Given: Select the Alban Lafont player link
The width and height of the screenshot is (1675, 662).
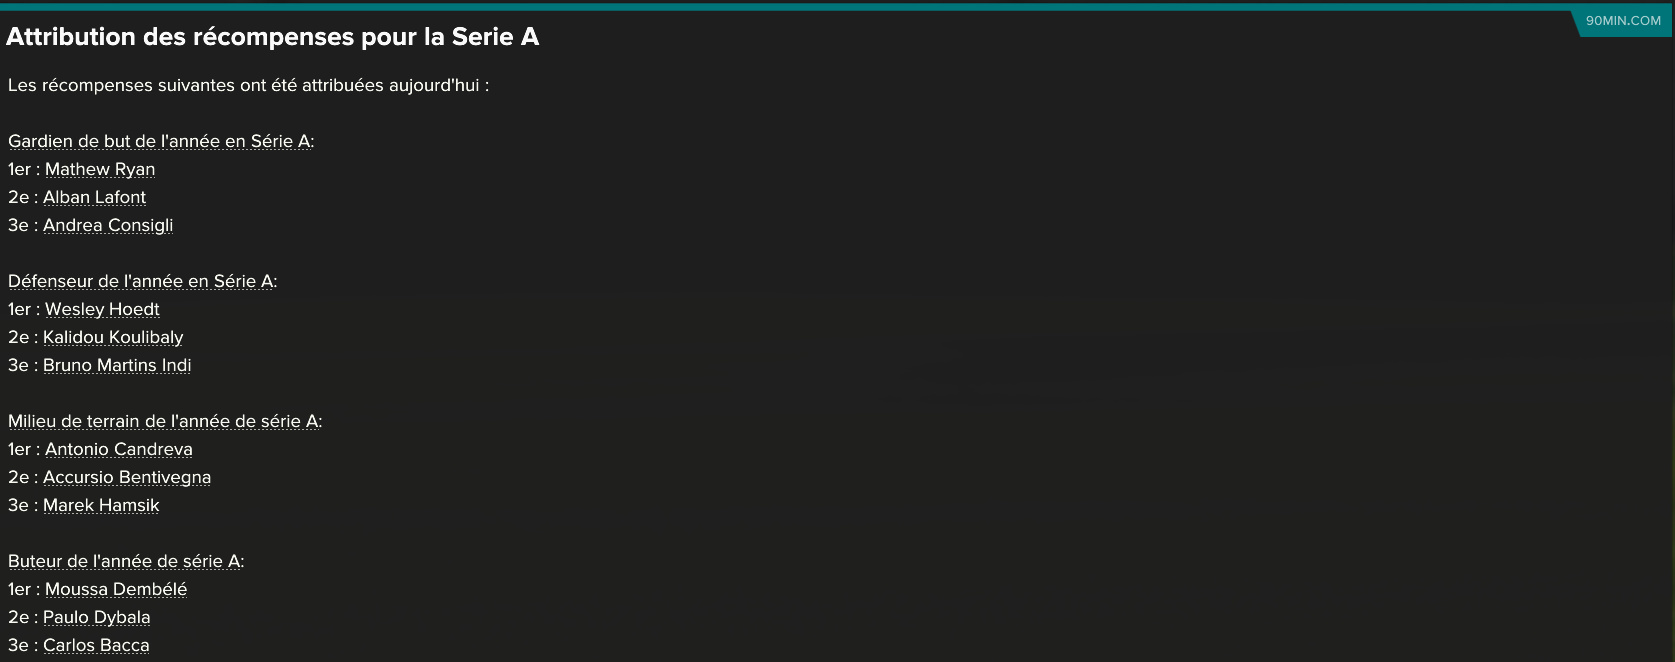Looking at the screenshot, I should pyautogui.click(x=94, y=197).
